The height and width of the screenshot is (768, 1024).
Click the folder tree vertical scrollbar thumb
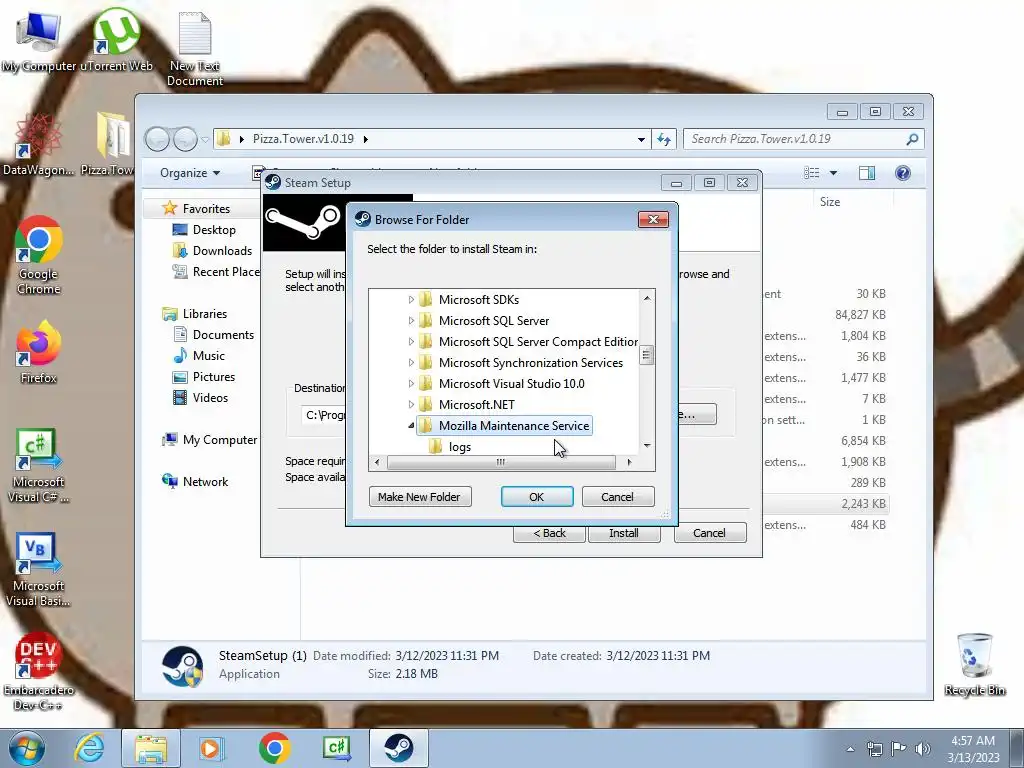[646, 355]
